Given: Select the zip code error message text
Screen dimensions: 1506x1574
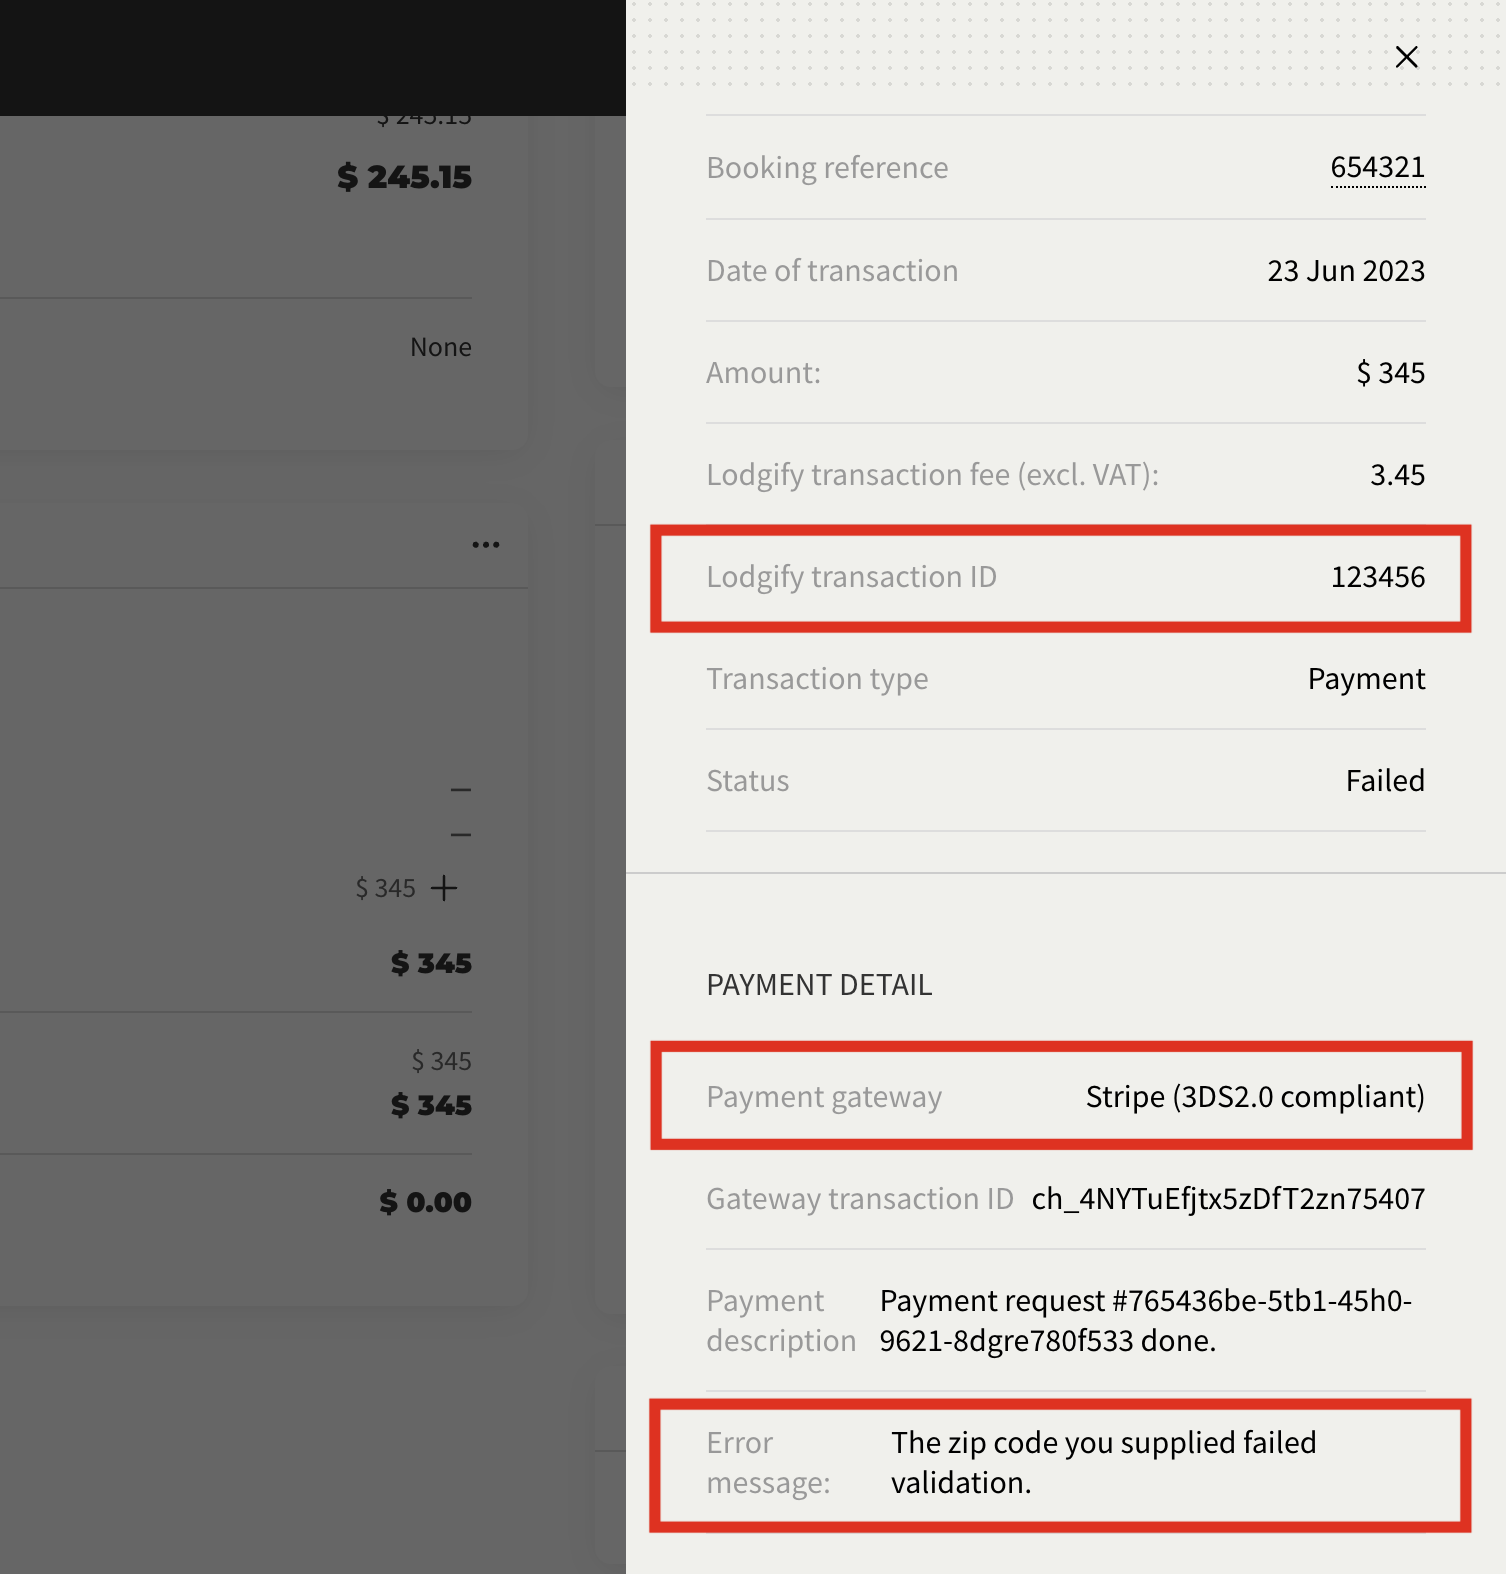Looking at the screenshot, I should tap(1104, 1462).
